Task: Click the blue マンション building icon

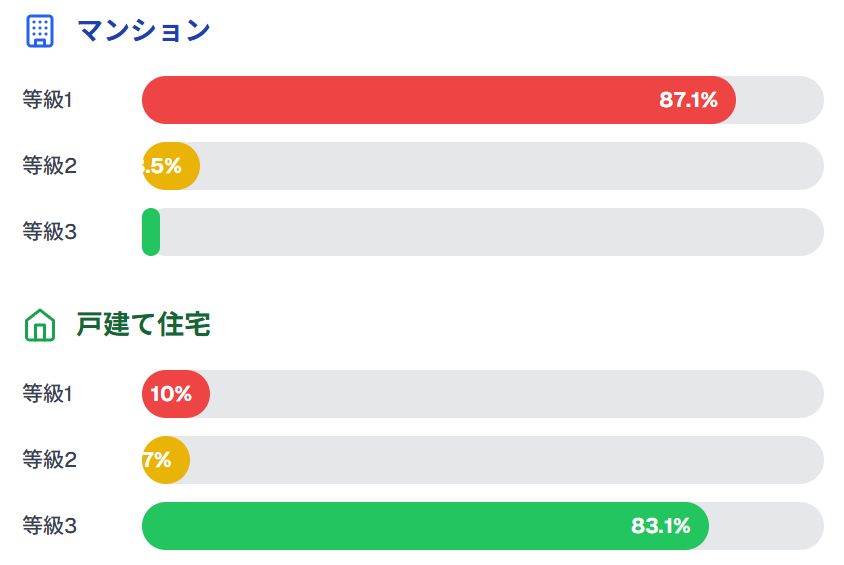Action: click(39, 31)
